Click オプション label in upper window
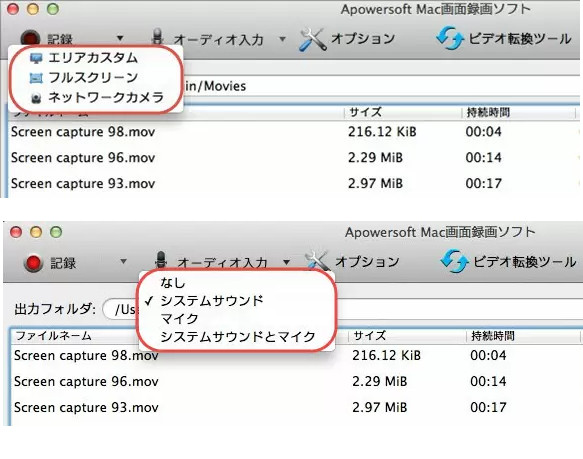Viewport: 583px width, 459px height. [363, 38]
